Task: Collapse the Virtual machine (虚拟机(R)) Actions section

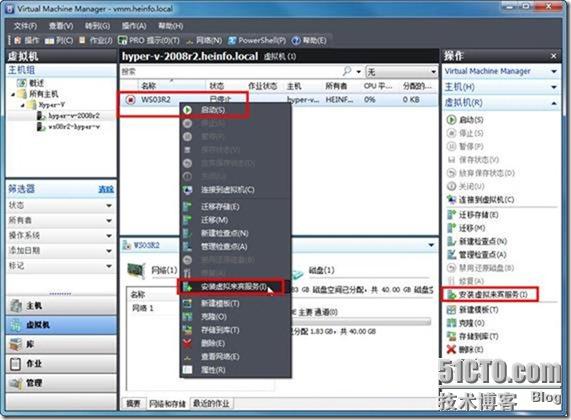Action: 554,103
